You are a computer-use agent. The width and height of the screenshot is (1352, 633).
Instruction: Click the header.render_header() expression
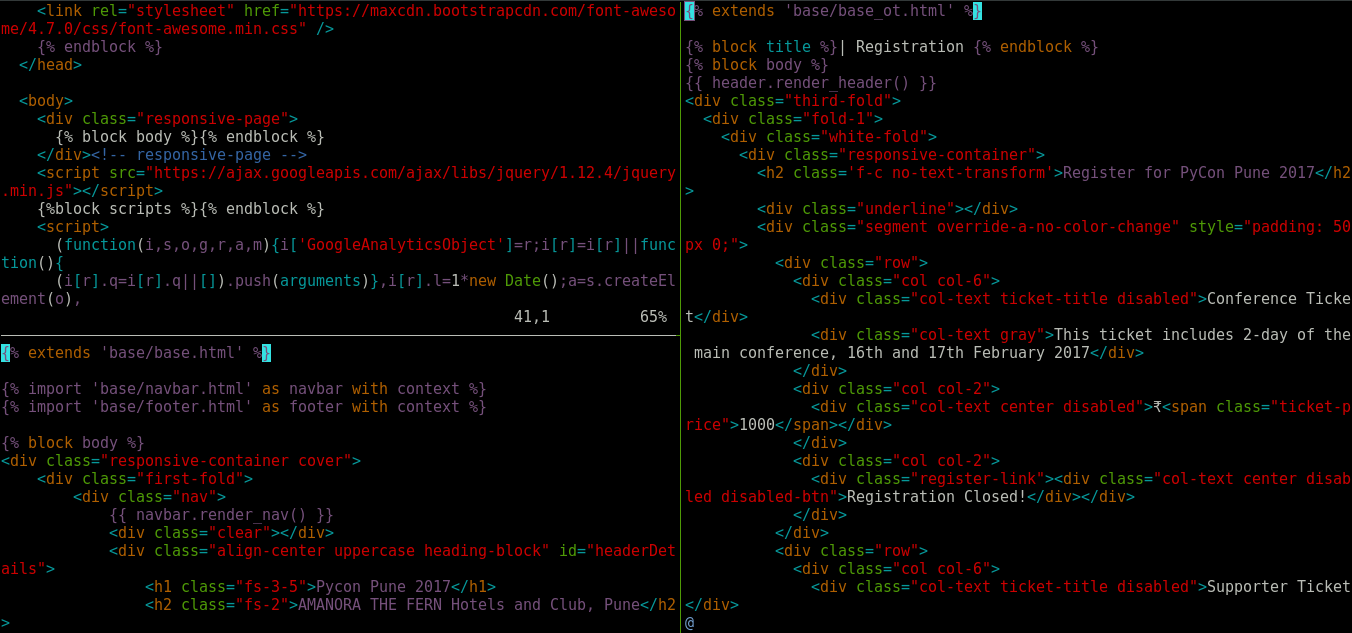click(811, 83)
